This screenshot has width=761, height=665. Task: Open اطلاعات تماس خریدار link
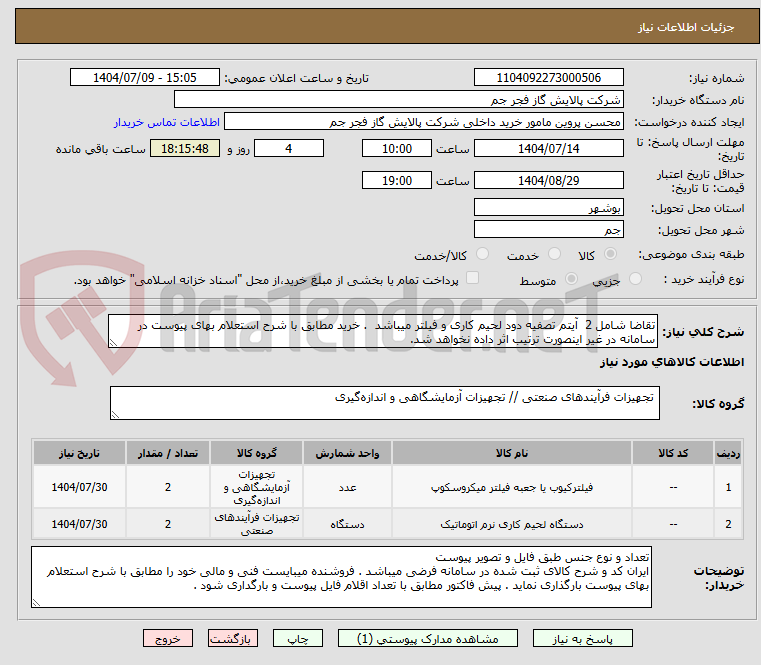(167, 122)
